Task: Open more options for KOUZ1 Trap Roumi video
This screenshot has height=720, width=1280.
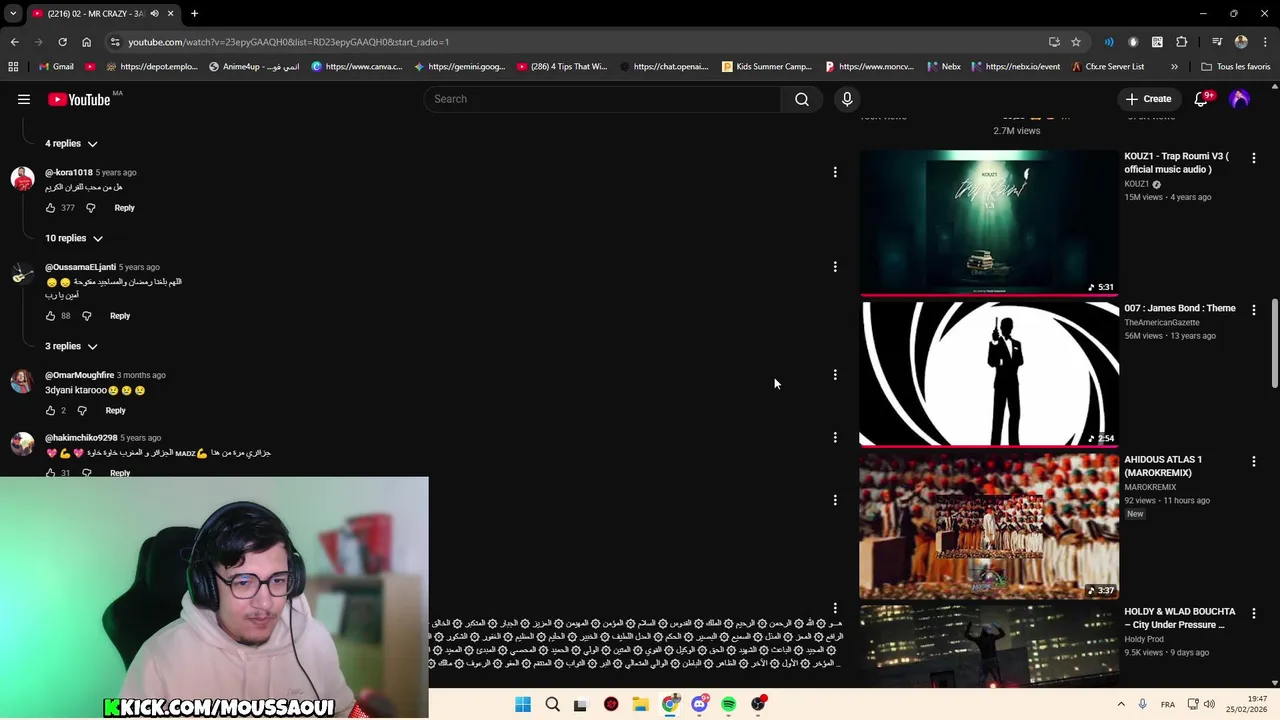Action: [1254, 158]
